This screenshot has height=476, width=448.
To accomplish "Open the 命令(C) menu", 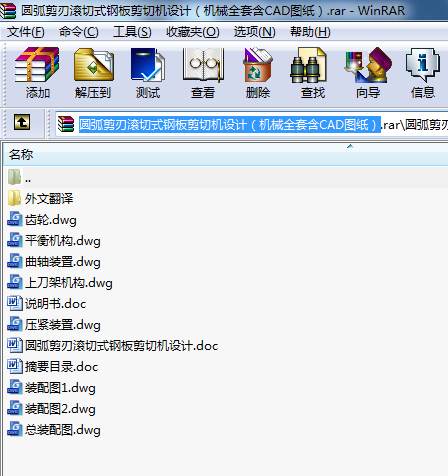I will click(79, 32).
